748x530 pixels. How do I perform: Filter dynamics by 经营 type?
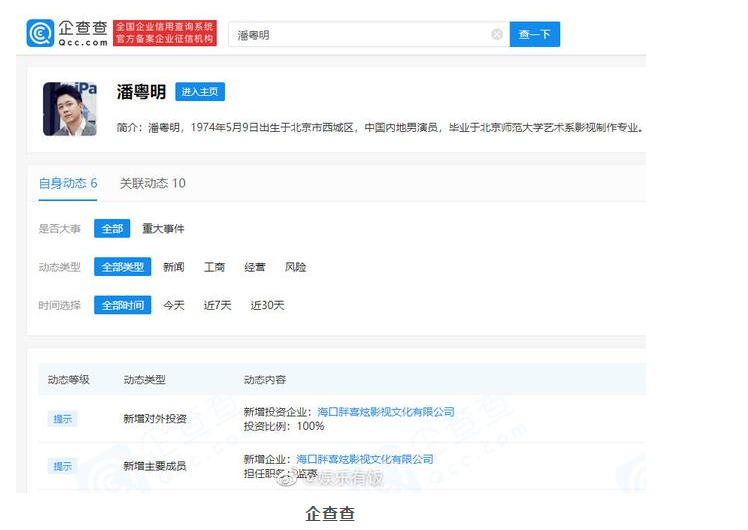pyautogui.click(x=255, y=267)
